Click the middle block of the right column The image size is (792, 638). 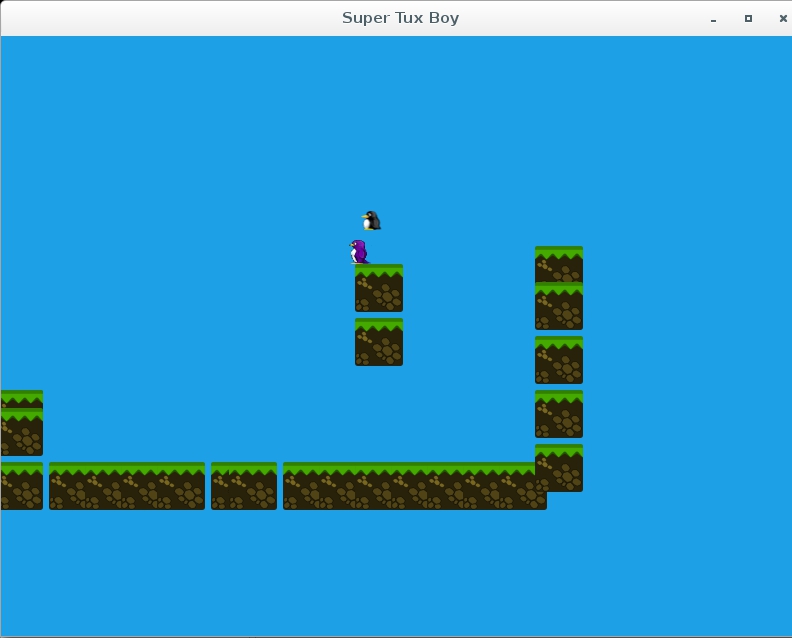[559, 361]
